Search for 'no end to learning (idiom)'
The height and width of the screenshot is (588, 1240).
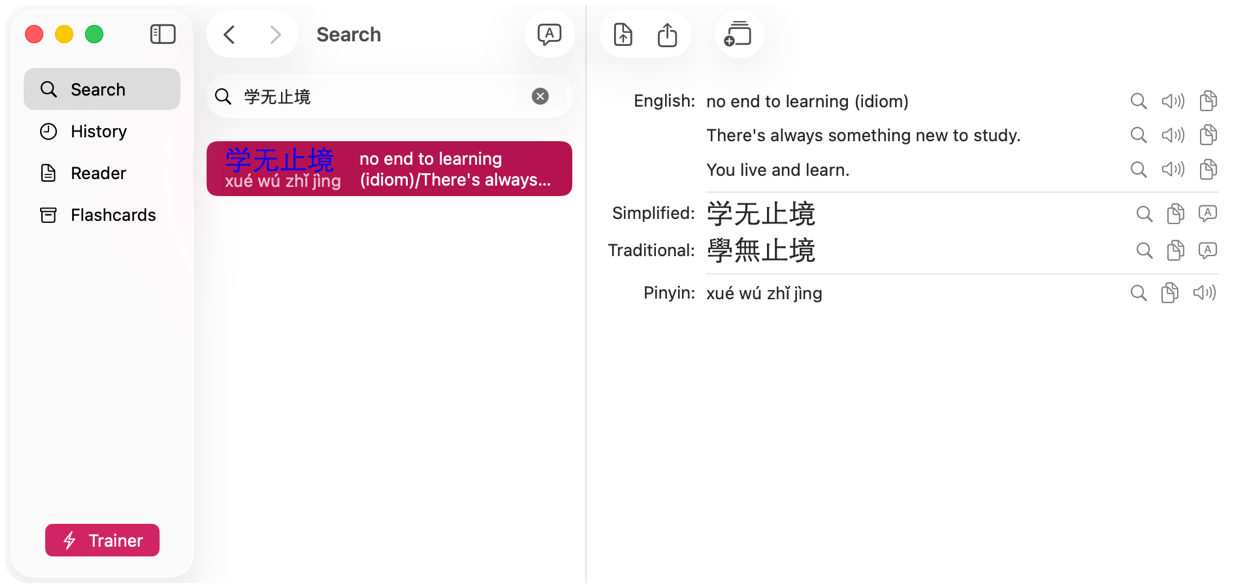[x=1138, y=101]
